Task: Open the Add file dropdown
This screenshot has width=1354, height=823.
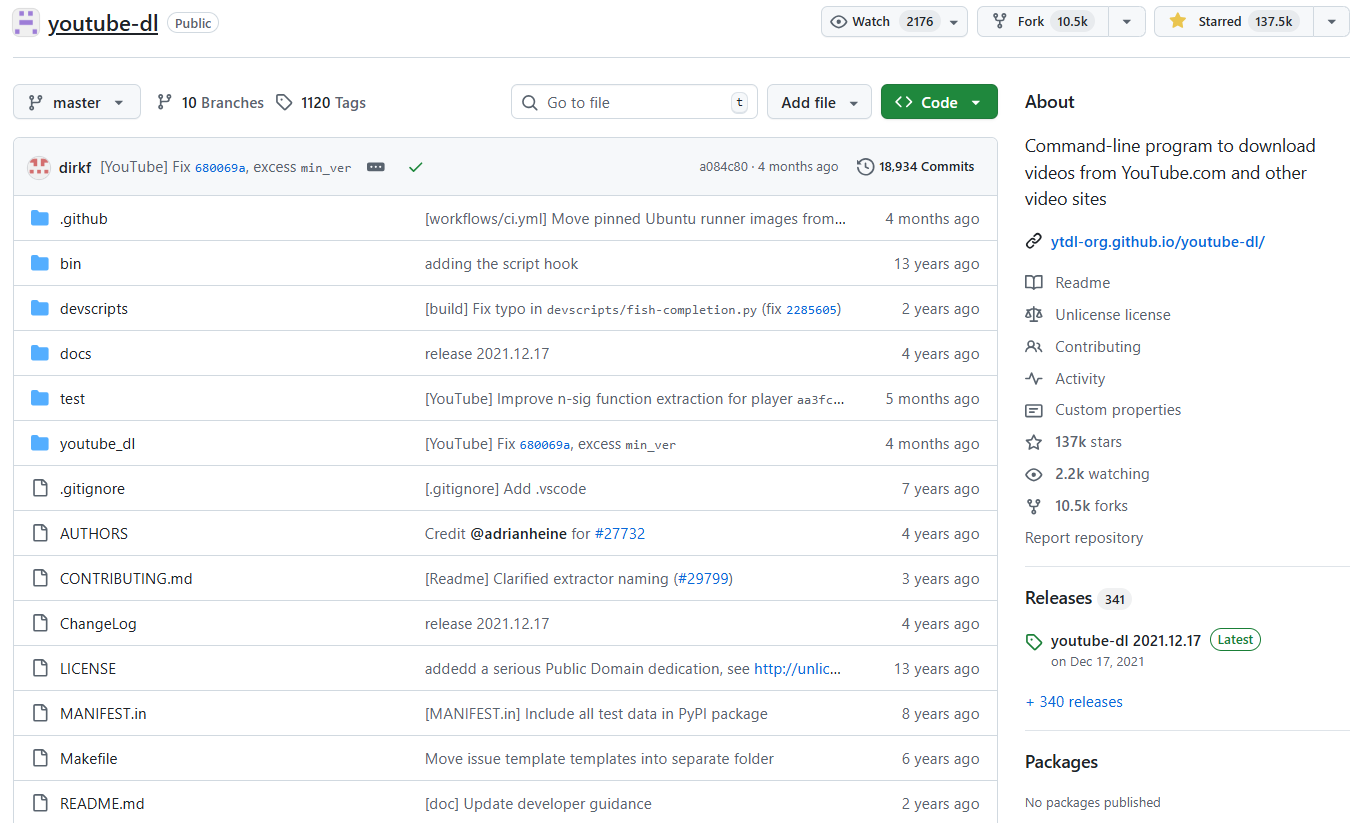Action: [x=819, y=102]
